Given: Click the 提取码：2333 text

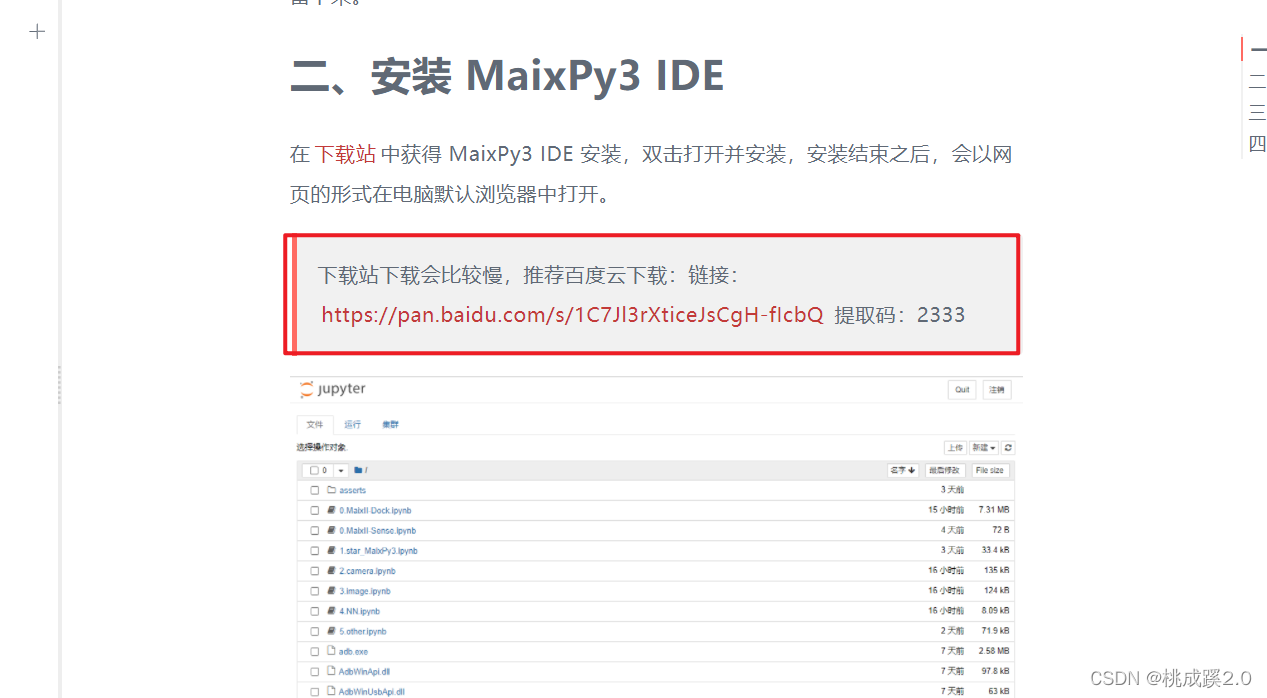Looking at the screenshot, I should (900, 315).
